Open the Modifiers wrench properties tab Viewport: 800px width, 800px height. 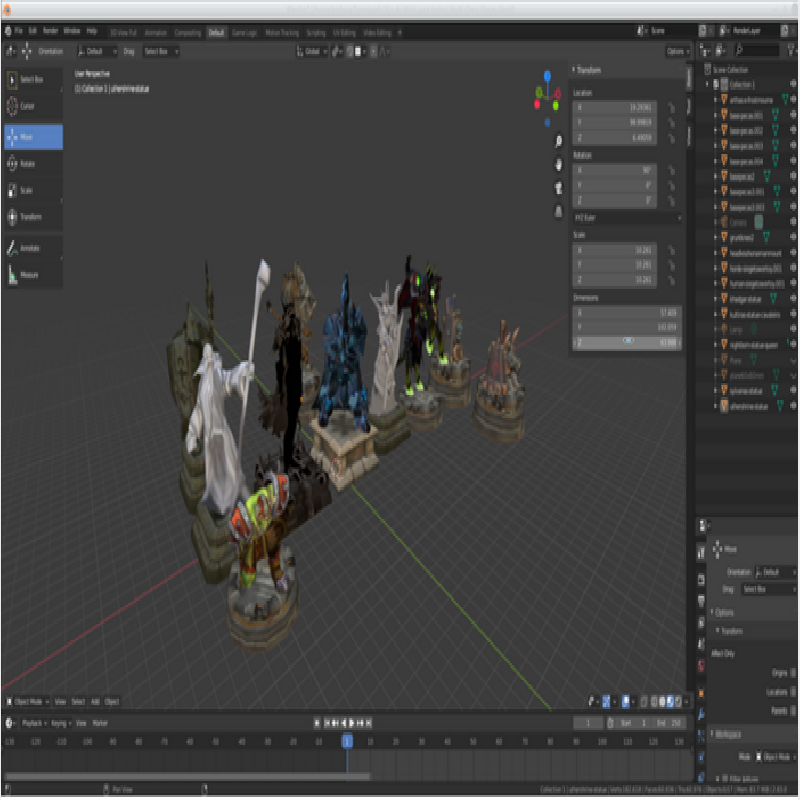click(x=701, y=715)
